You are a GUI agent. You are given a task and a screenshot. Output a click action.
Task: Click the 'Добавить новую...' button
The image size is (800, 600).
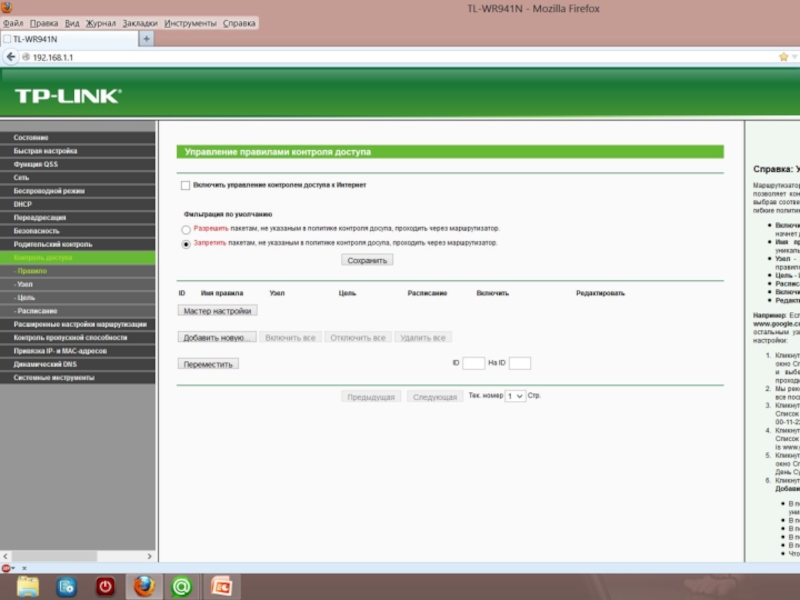[x=217, y=338]
